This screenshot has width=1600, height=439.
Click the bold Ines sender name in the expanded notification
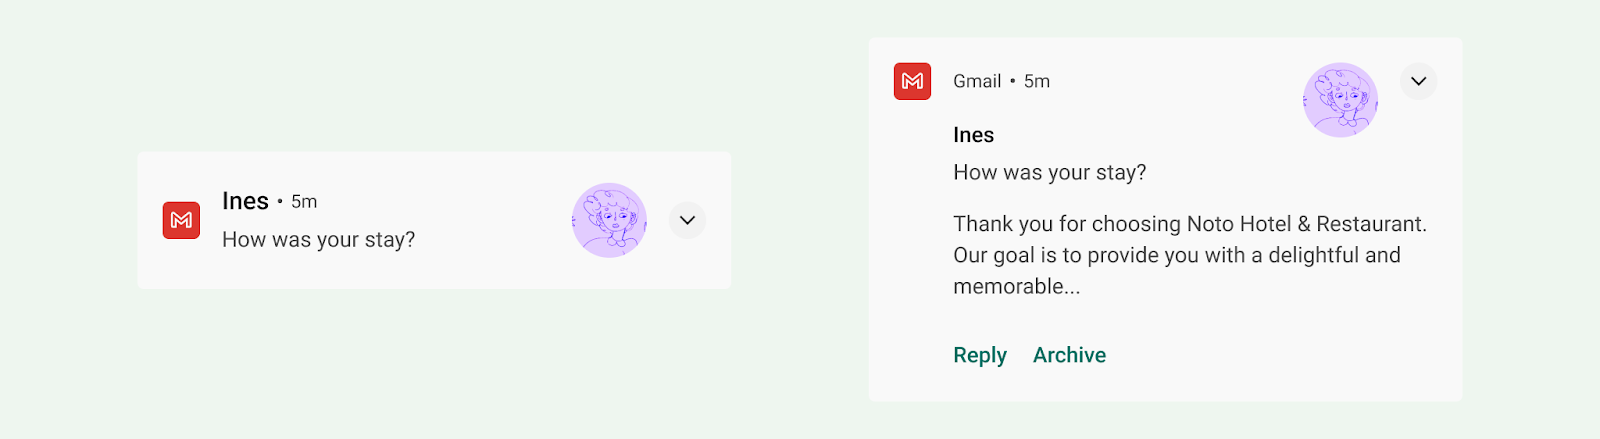[x=973, y=135]
